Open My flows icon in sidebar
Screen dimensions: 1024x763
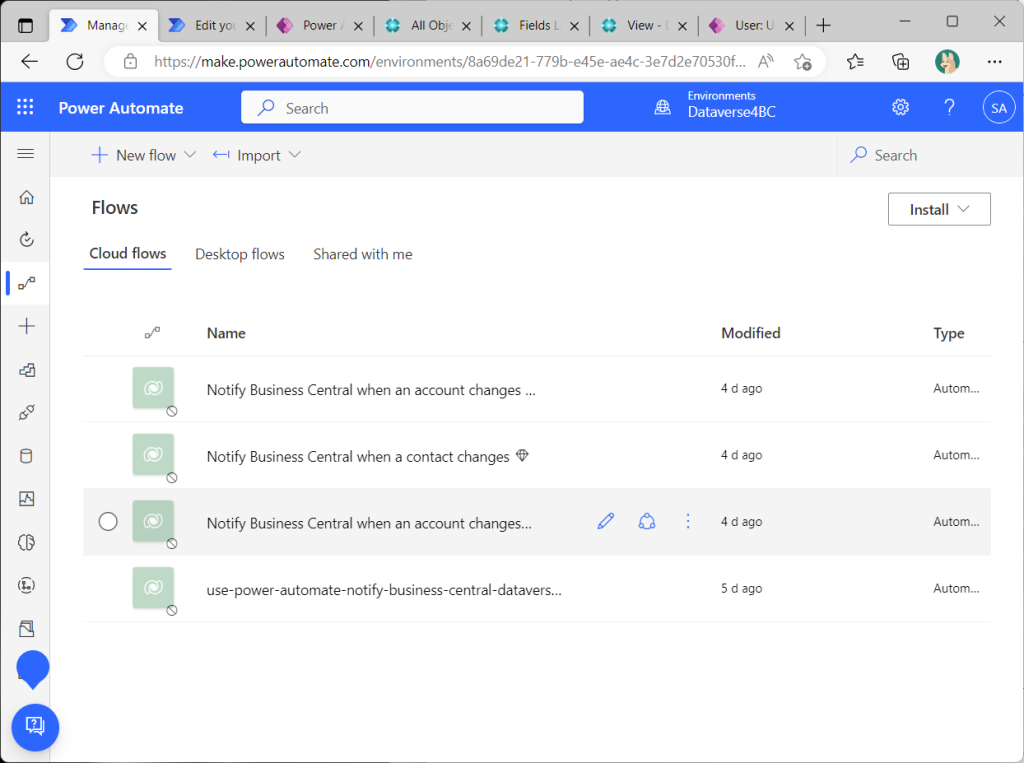(x=27, y=284)
